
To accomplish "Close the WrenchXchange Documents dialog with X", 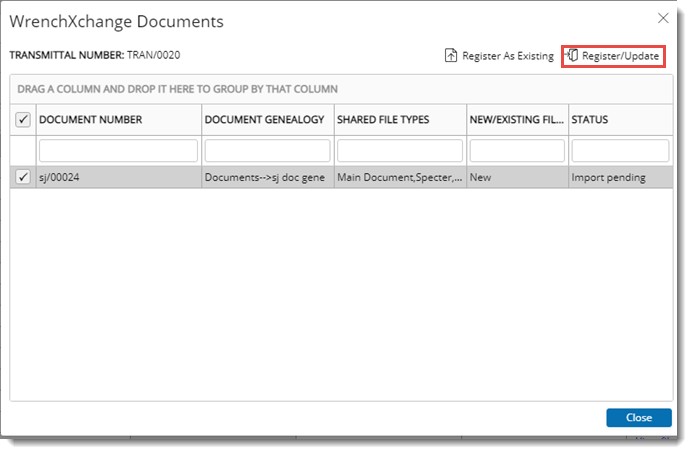I will point(663,18).
